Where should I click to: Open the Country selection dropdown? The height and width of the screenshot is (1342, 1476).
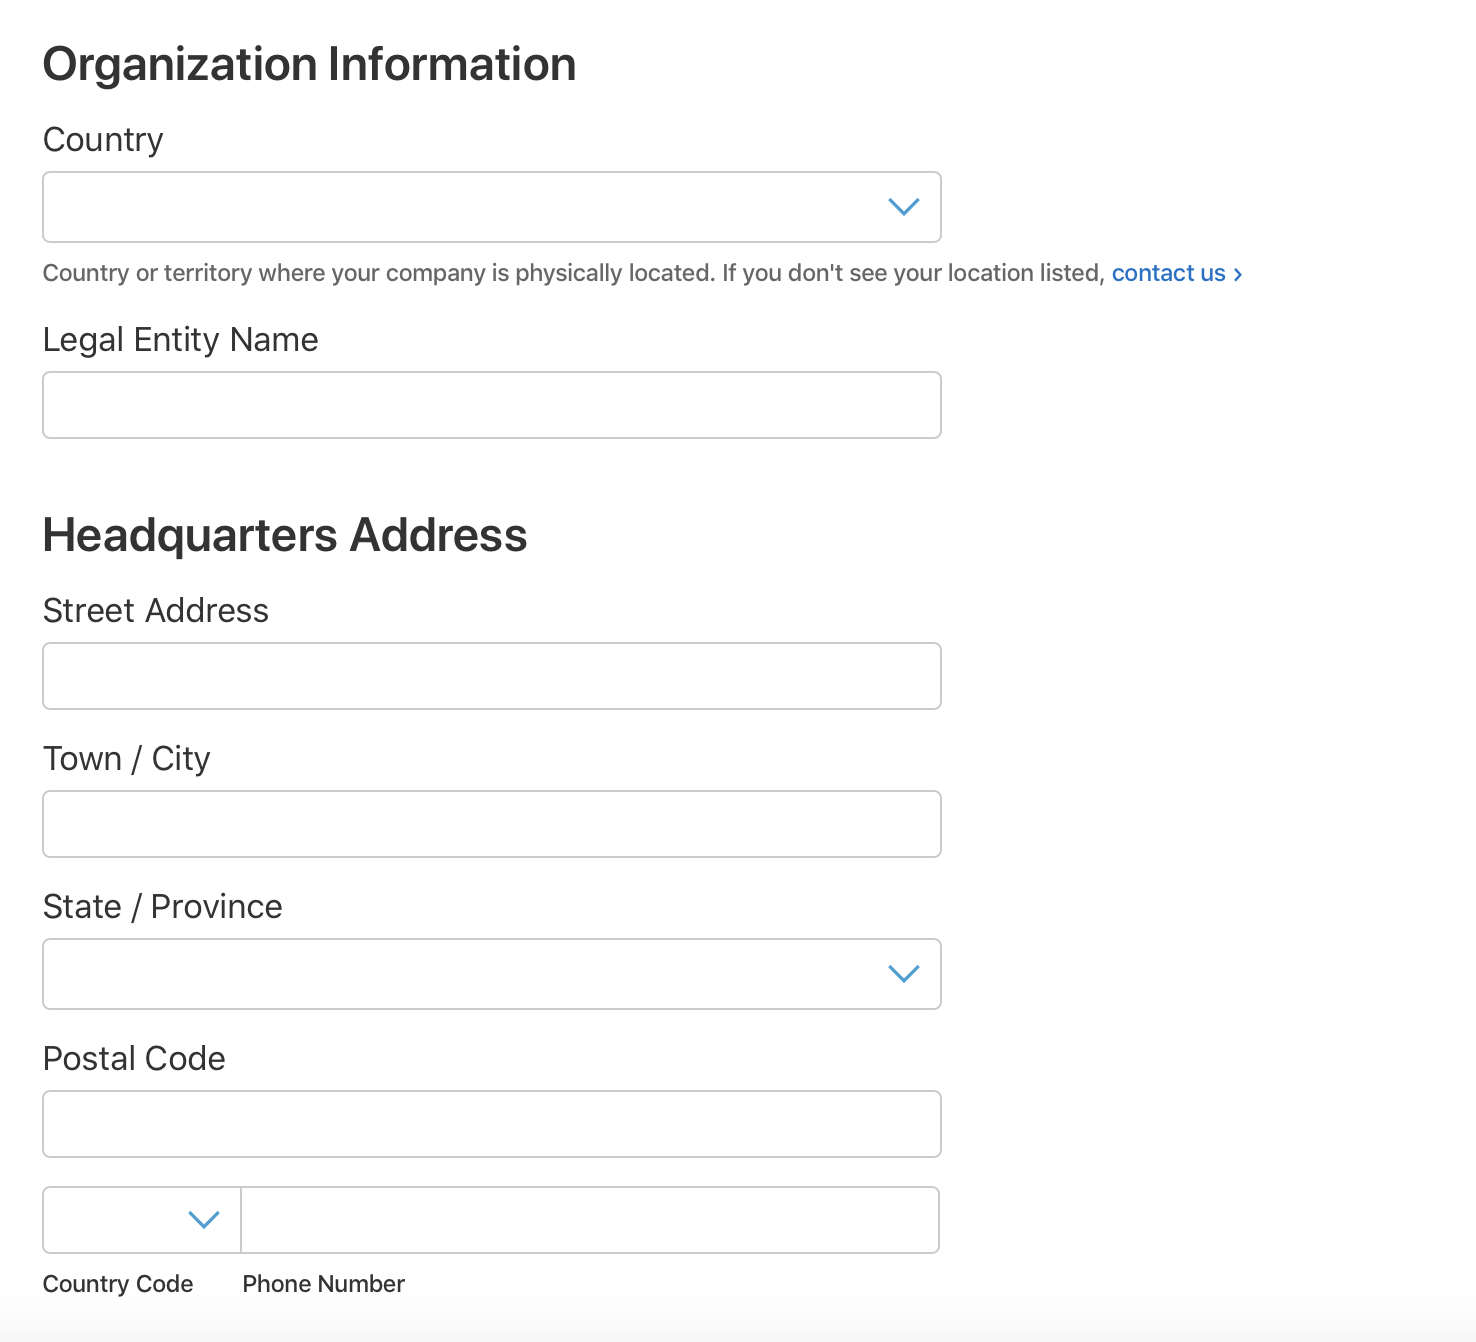492,207
